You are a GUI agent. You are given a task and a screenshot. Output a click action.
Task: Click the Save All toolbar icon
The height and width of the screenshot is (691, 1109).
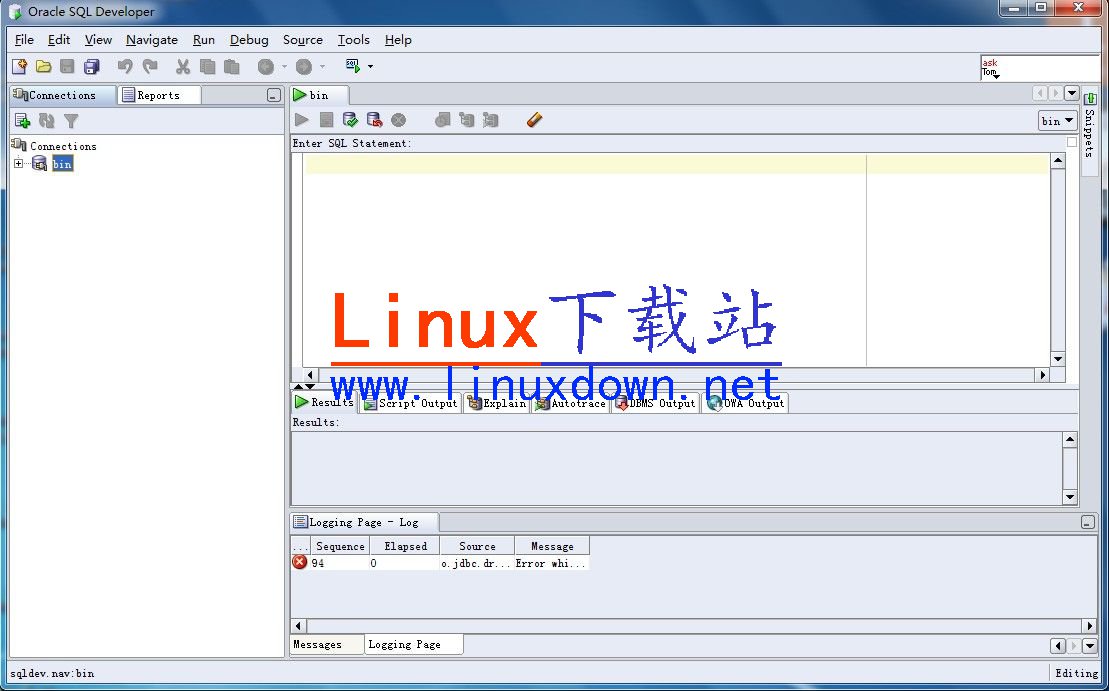point(92,66)
